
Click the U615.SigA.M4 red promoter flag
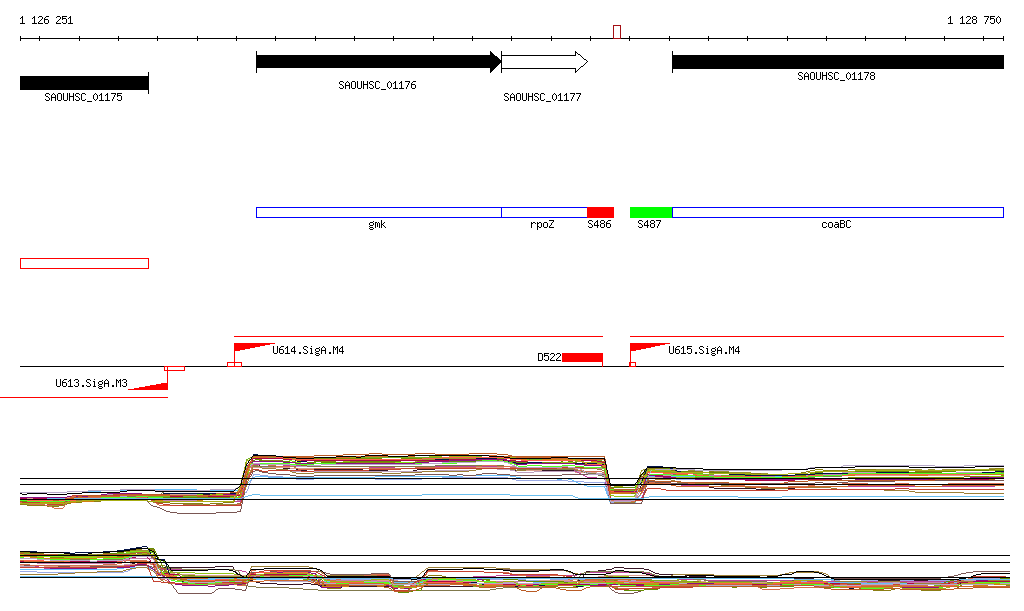pyautogui.click(x=650, y=347)
